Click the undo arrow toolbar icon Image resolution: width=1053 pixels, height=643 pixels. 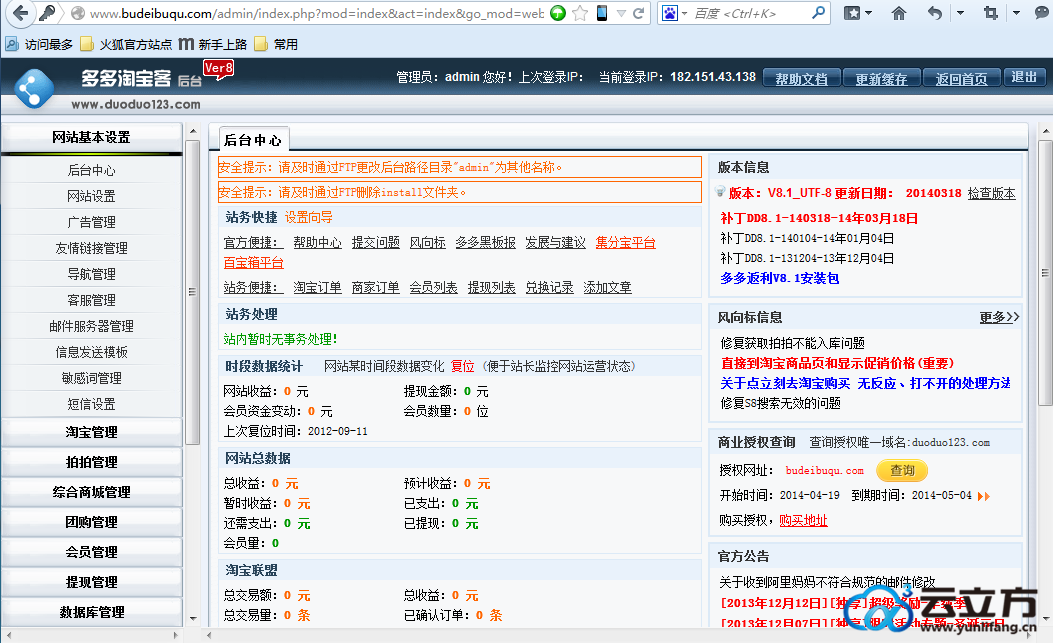click(934, 13)
